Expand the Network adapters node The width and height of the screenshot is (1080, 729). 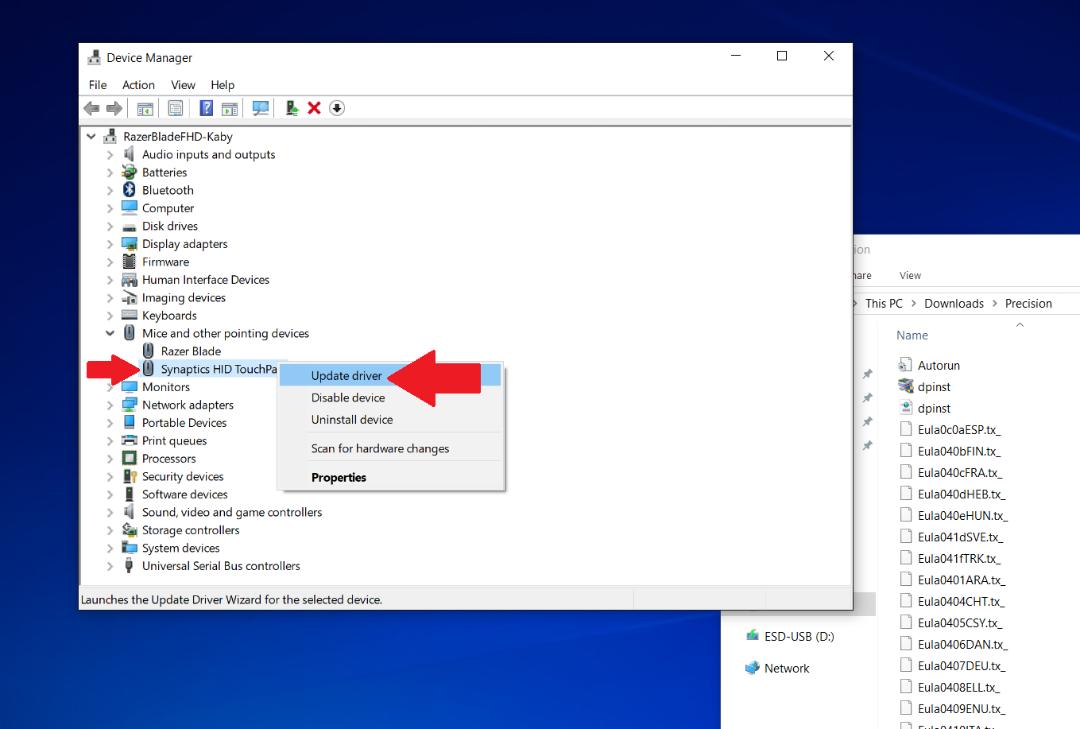point(110,405)
